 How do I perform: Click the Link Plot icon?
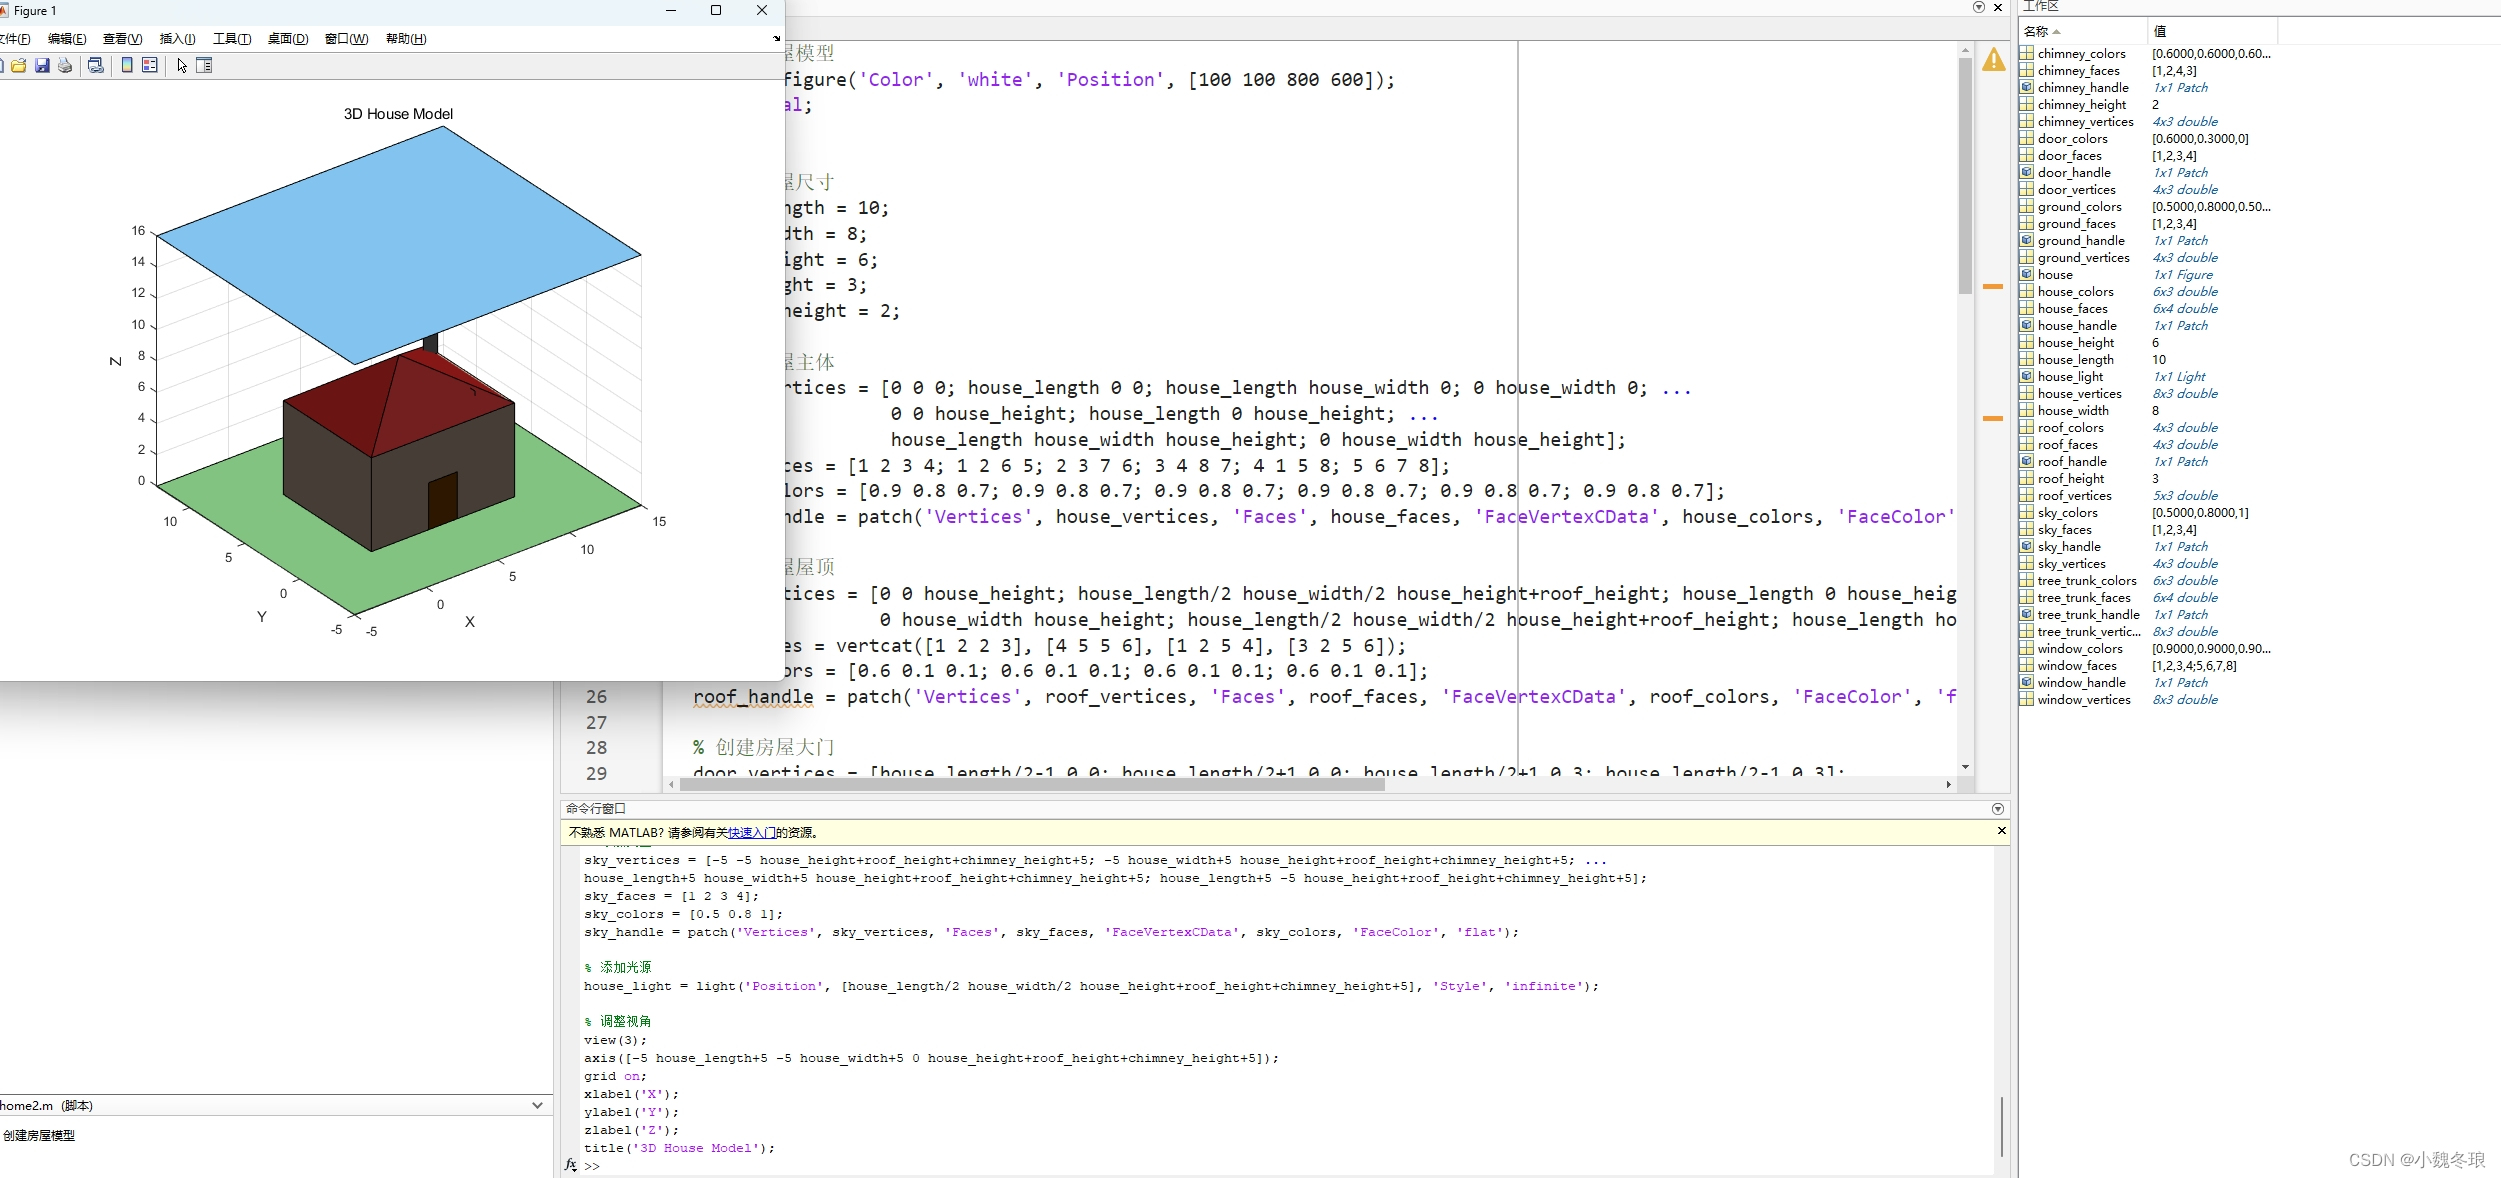(96, 66)
